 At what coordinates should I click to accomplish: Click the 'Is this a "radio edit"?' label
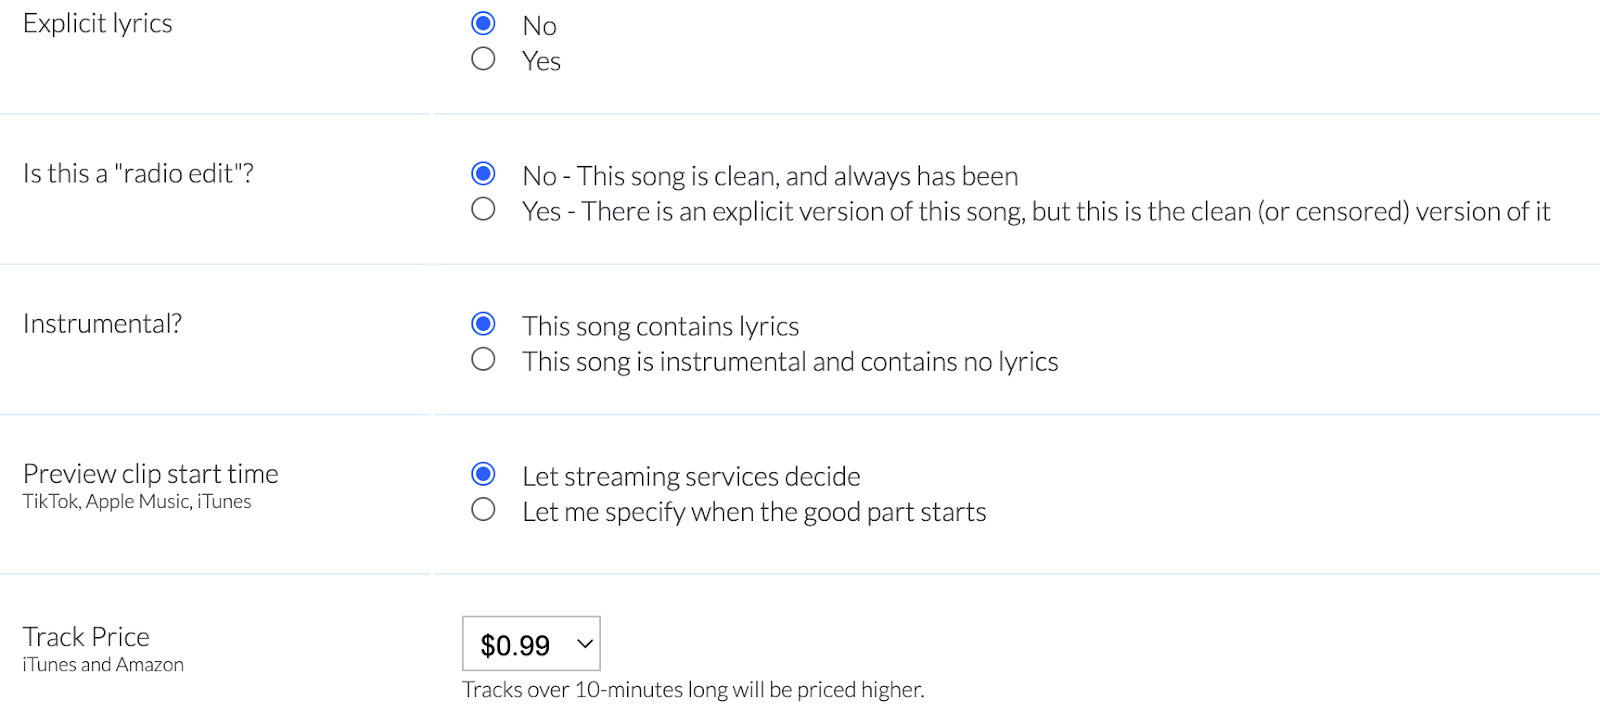(x=138, y=173)
